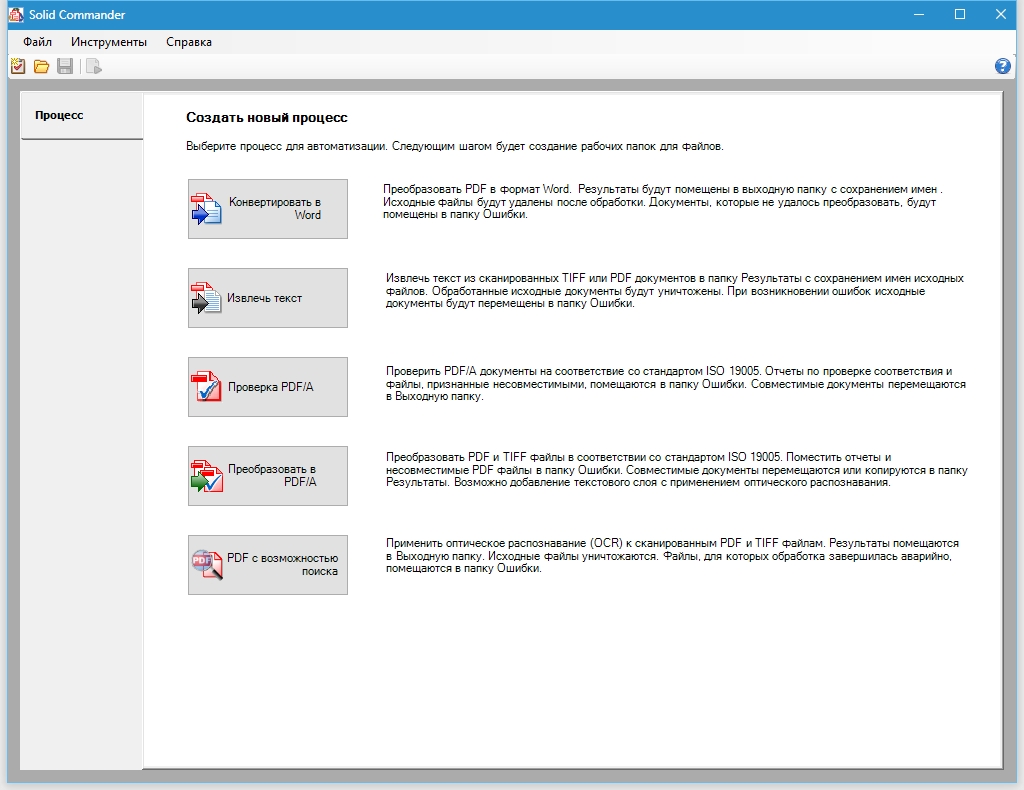Open help via blue question mark icon
This screenshot has height=790, width=1024.
[x=1003, y=66]
